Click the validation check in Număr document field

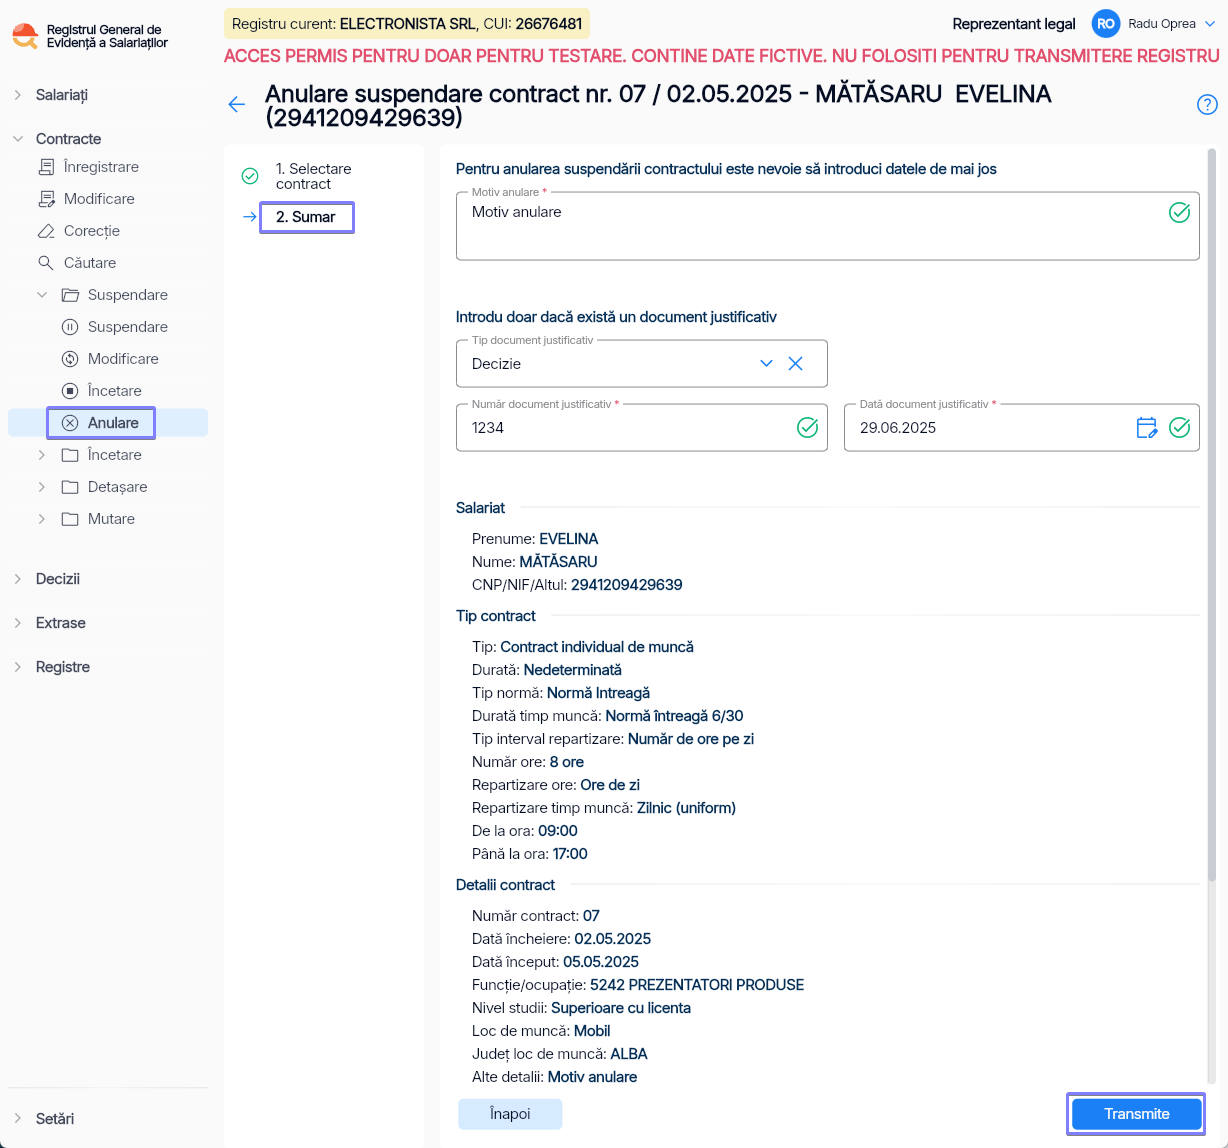[808, 428]
